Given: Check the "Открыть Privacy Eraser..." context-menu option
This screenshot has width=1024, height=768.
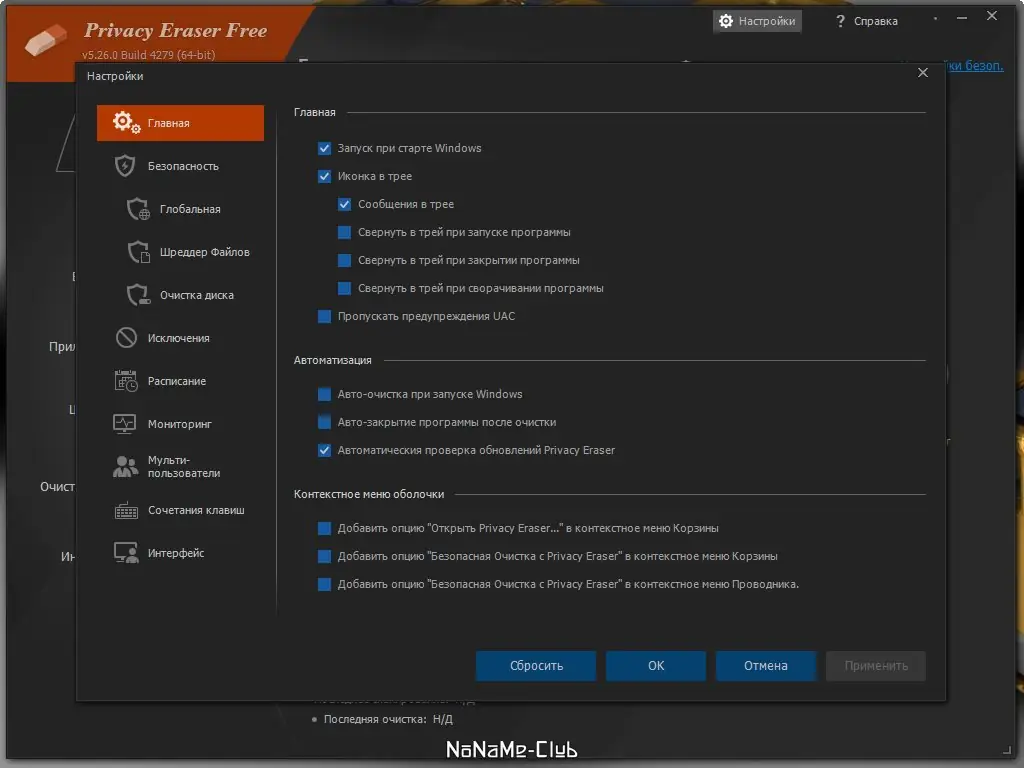Looking at the screenshot, I should 325,528.
